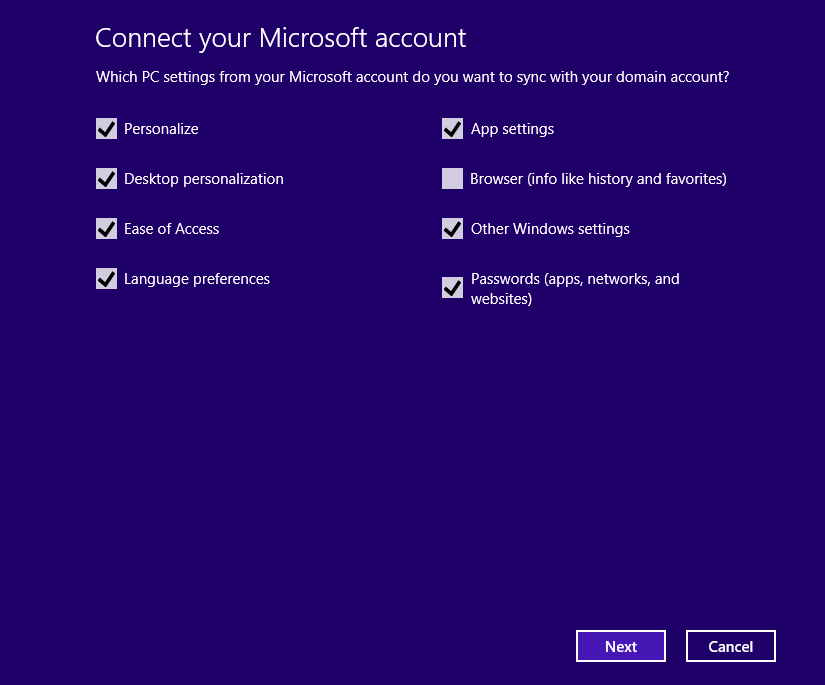
Task: Click the Next button
Action: coord(621,646)
